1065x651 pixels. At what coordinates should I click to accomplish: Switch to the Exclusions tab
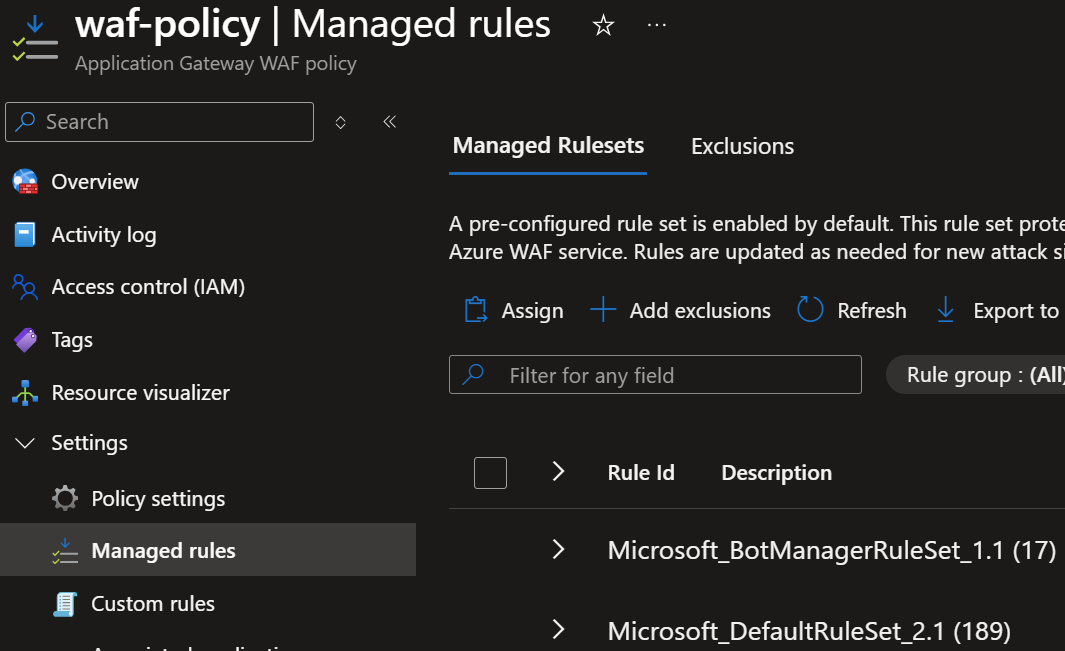point(742,146)
